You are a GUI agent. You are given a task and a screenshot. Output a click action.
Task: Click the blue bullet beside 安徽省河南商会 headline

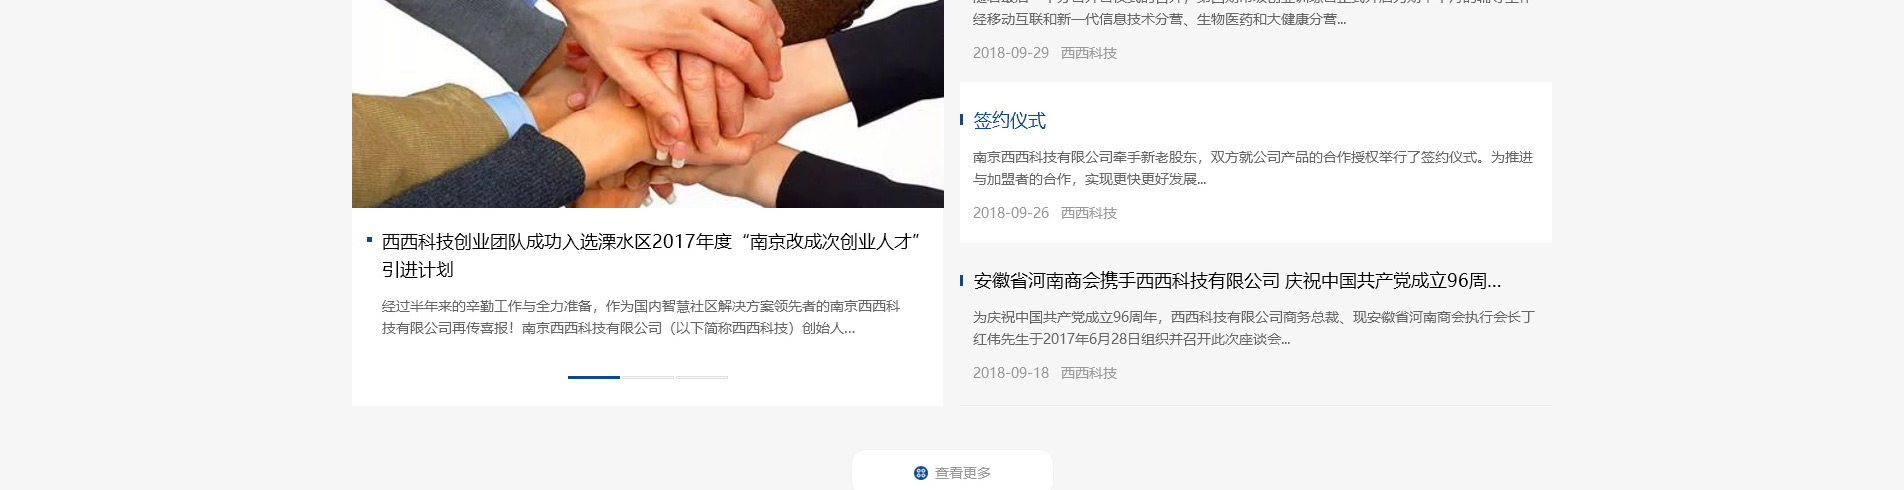click(962, 281)
